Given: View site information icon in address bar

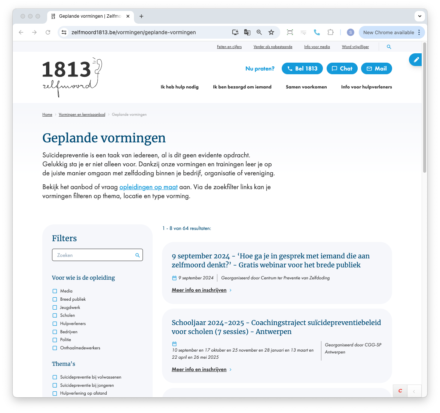Looking at the screenshot, I should coord(64,32).
